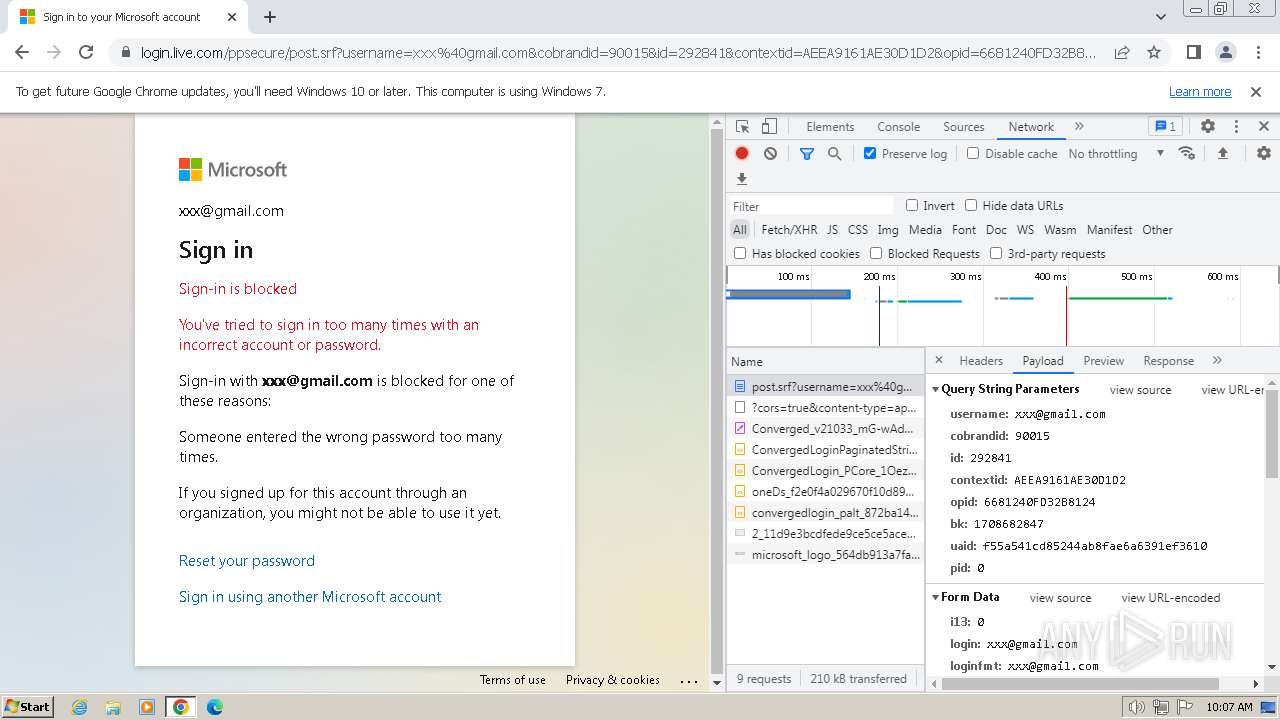Image resolution: width=1280 pixels, height=720 pixels.
Task: Open Microsoft Edge from taskbar
Action: click(214, 707)
